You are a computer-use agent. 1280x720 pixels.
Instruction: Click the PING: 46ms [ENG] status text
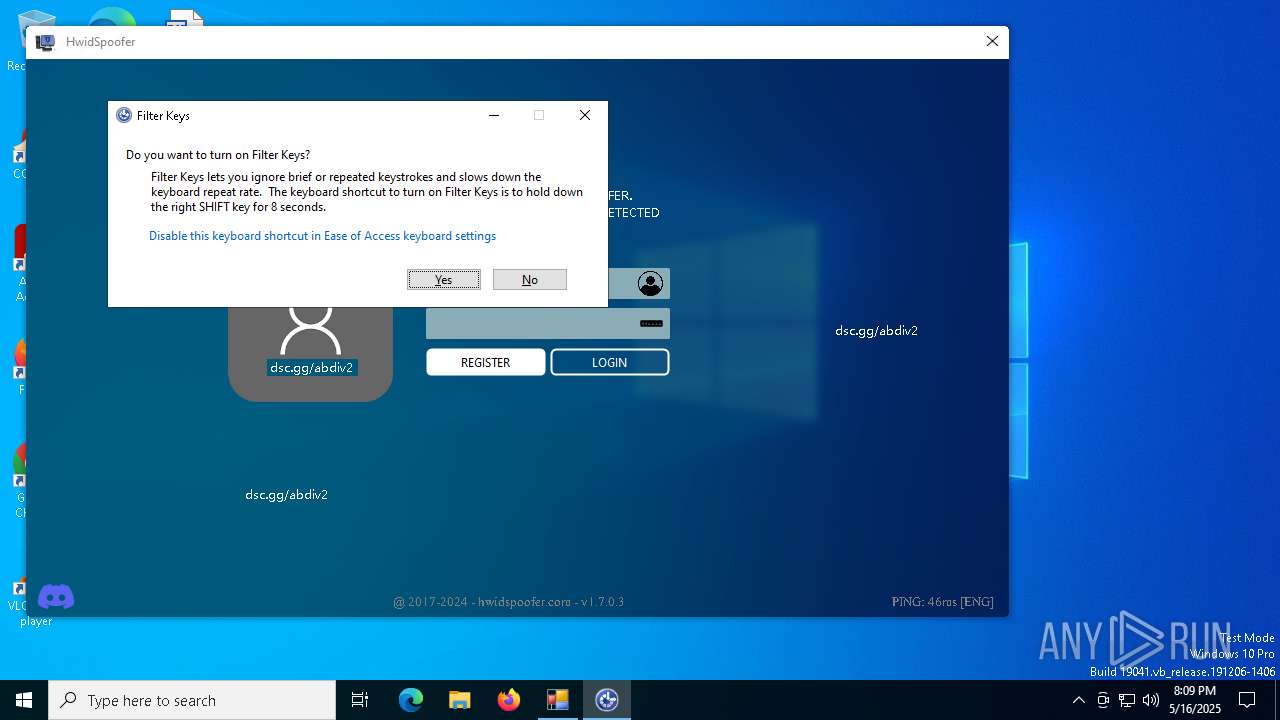click(943, 602)
